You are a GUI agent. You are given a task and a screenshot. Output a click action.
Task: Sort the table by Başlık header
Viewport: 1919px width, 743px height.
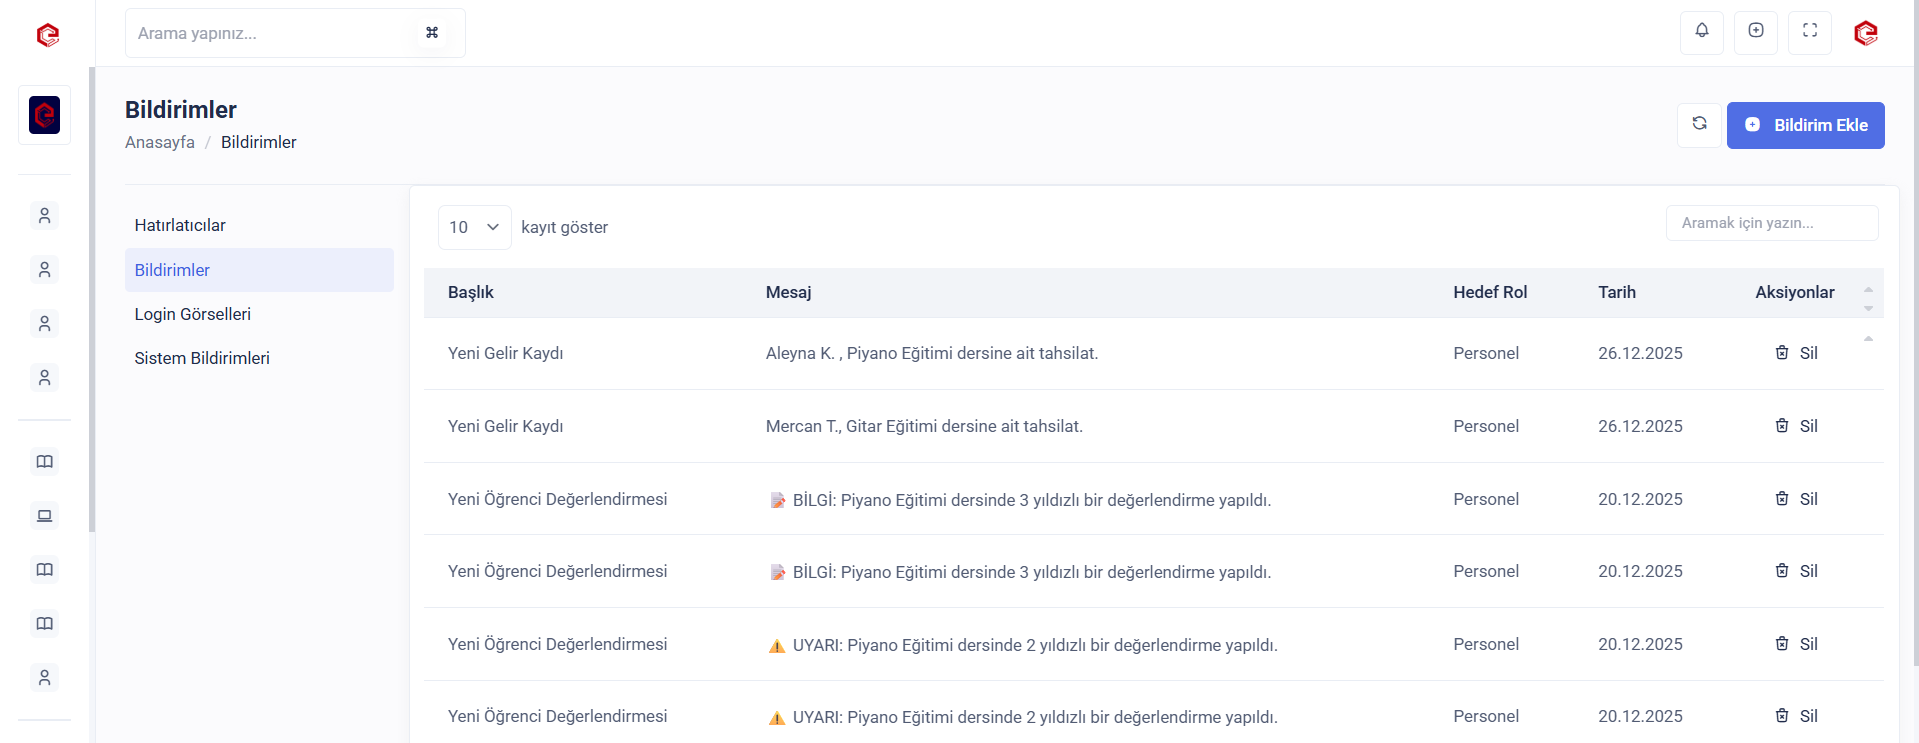click(x=470, y=292)
